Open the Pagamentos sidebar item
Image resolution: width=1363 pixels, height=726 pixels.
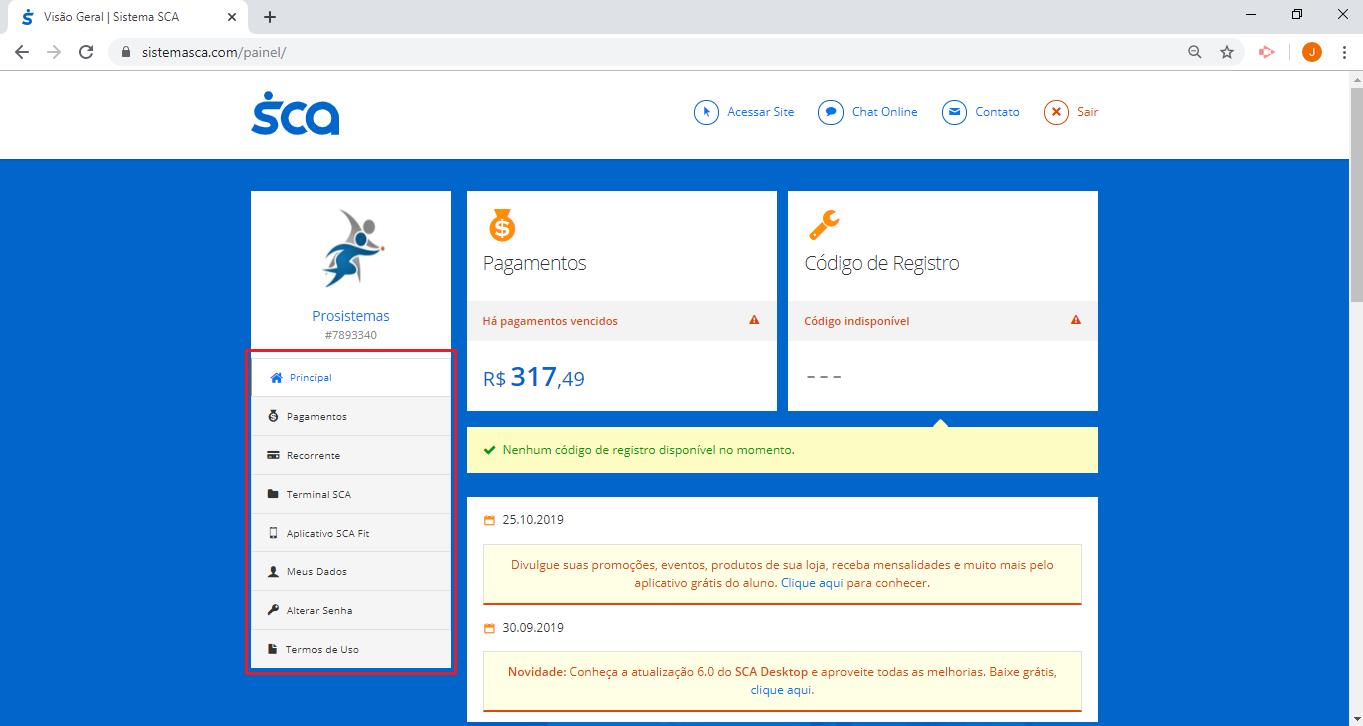[351, 416]
